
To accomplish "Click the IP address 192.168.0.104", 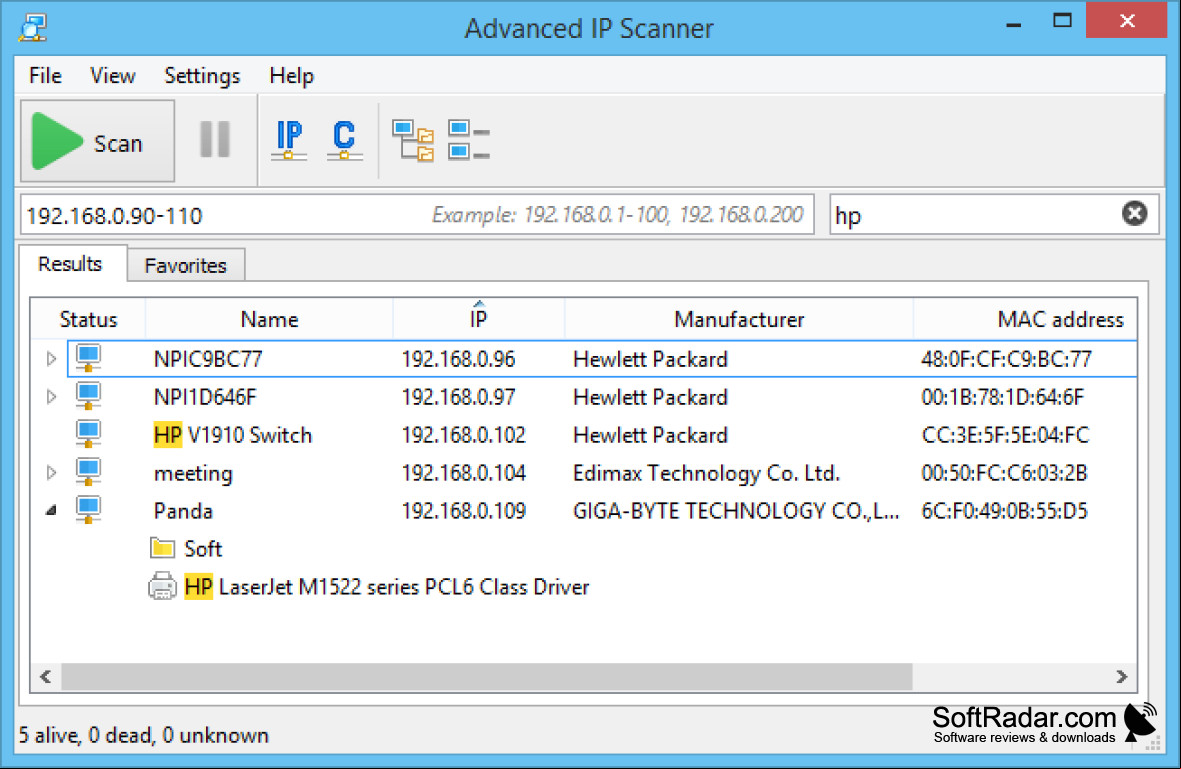I will pos(463,473).
